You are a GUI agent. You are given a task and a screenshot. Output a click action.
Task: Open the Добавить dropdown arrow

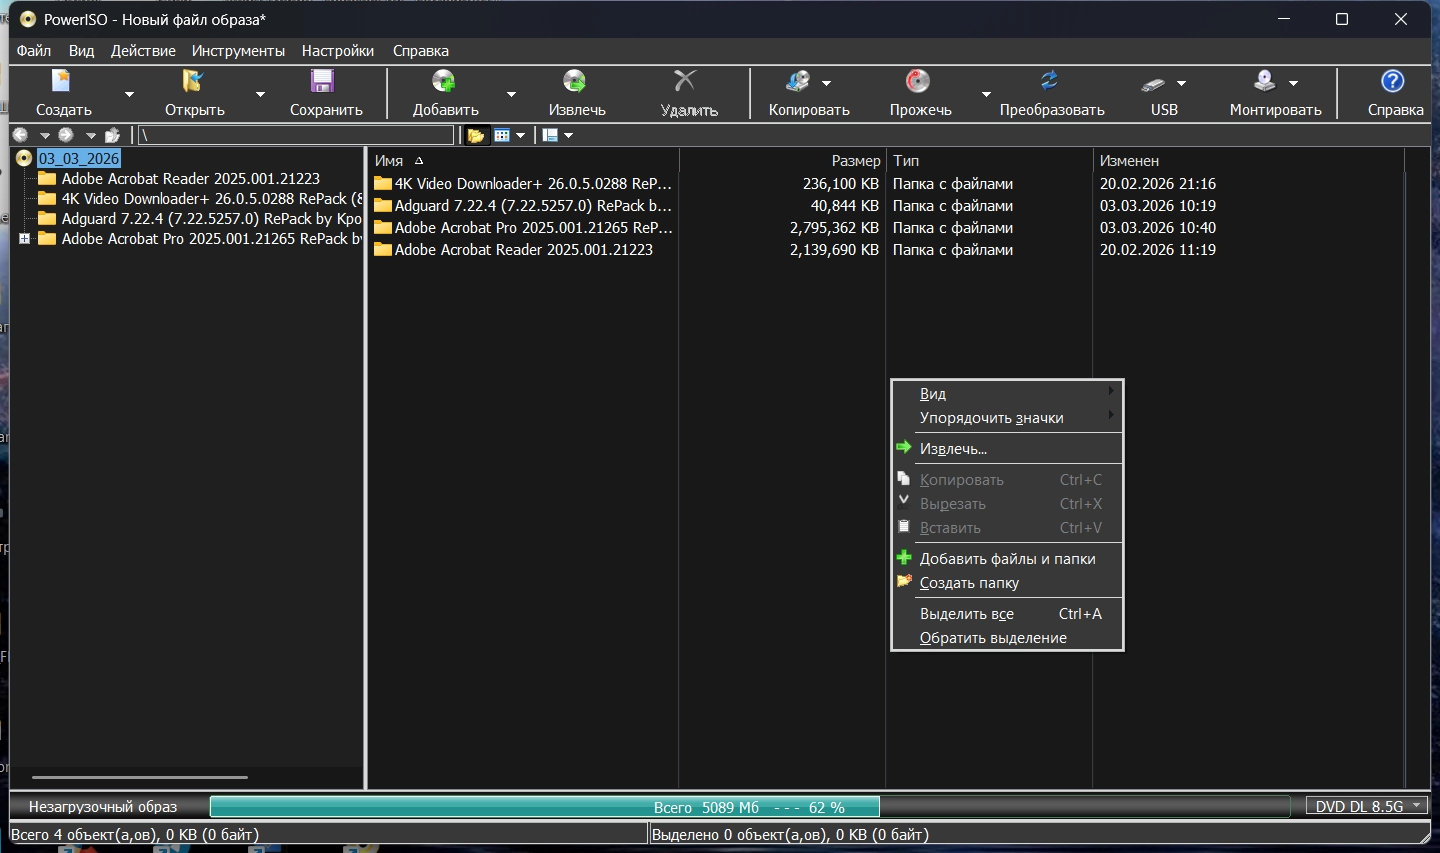511,94
